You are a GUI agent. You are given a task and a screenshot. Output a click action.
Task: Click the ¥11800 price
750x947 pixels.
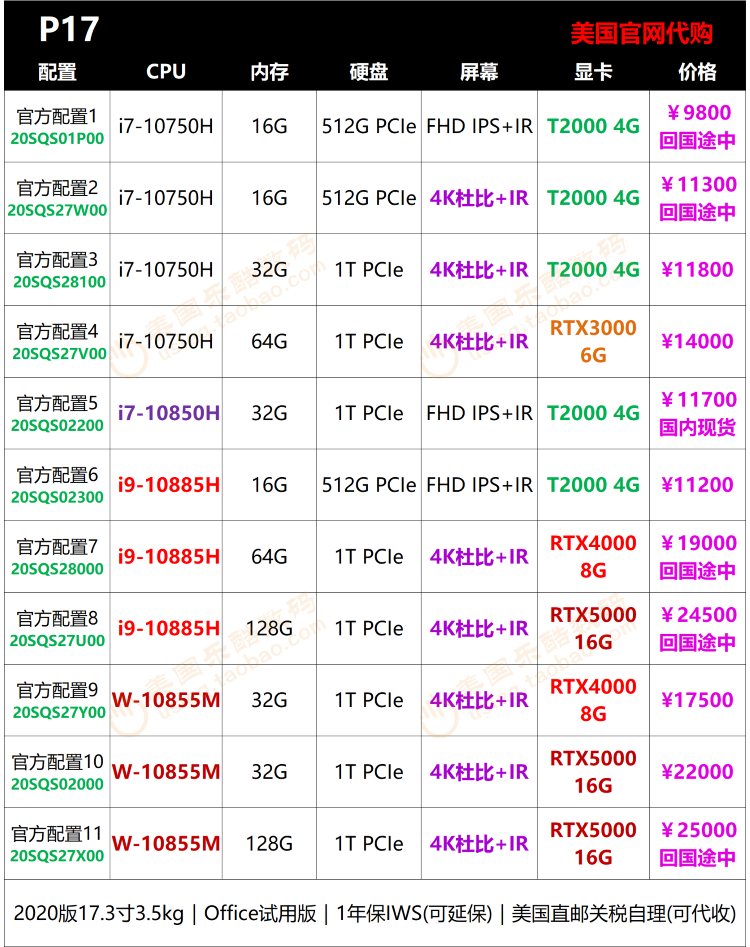click(x=697, y=269)
